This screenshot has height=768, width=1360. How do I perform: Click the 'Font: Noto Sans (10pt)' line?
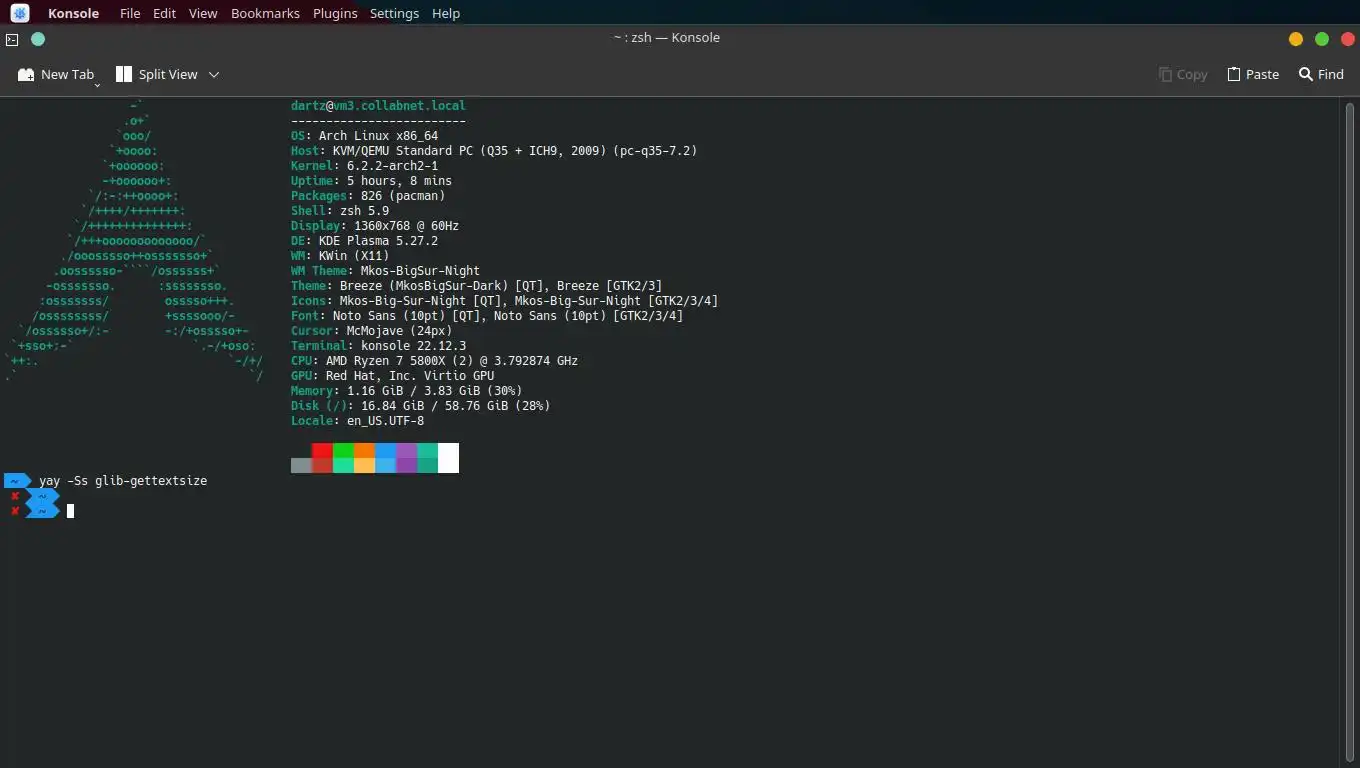point(487,316)
